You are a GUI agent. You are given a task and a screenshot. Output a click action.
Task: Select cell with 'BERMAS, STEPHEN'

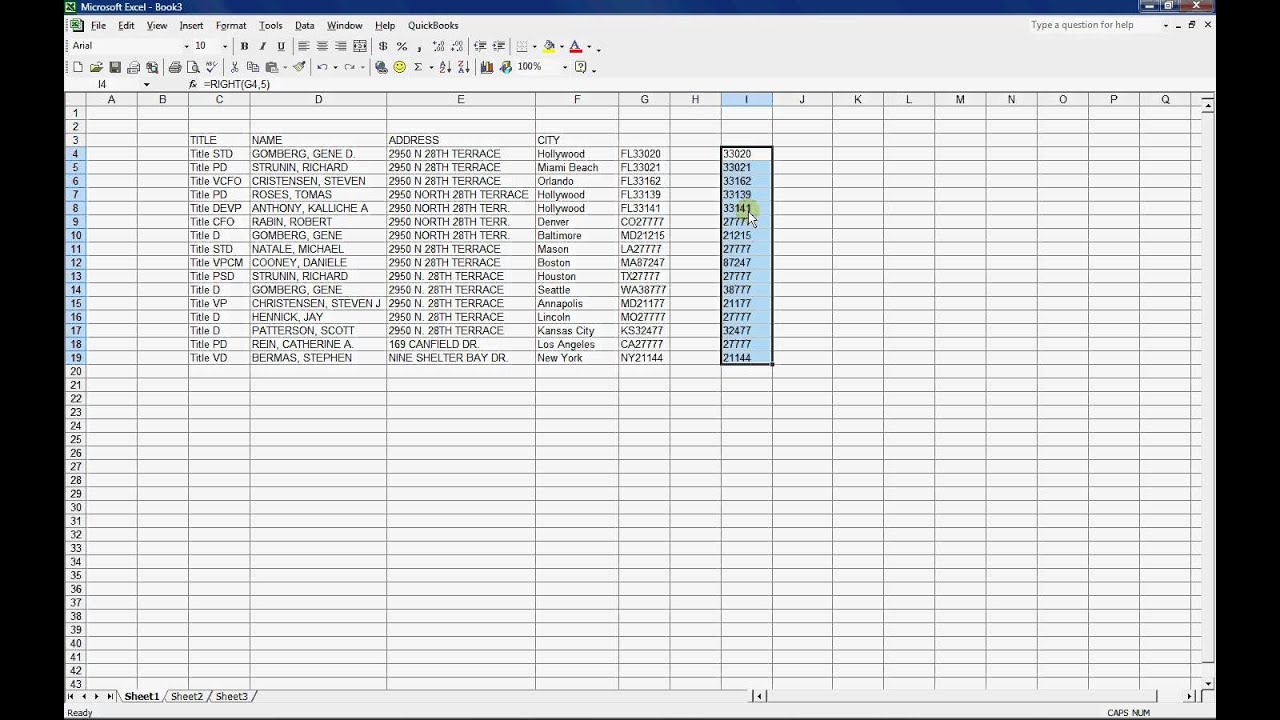(x=318, y=358)
